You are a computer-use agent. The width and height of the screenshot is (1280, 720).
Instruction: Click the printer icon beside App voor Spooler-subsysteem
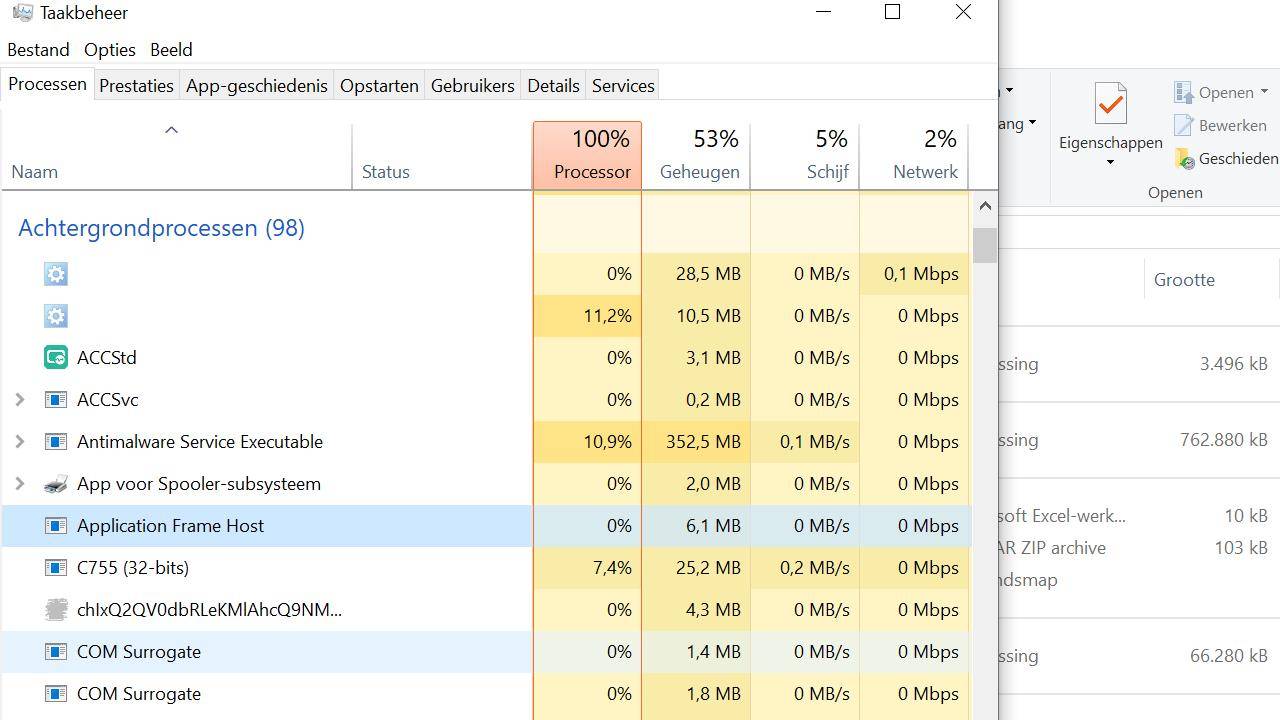[x=55, y=483]
